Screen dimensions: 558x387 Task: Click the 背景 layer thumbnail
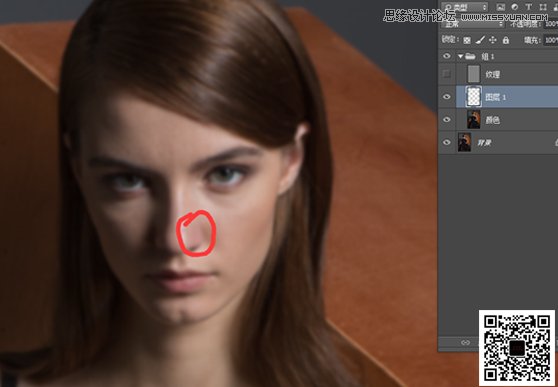(464, 142)
